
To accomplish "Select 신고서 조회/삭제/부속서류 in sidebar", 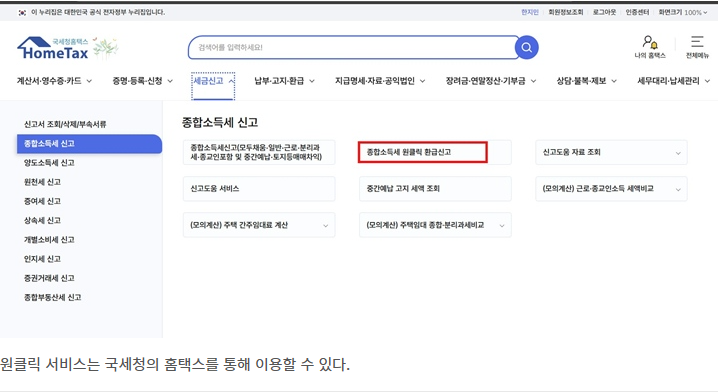I will 65,124.
